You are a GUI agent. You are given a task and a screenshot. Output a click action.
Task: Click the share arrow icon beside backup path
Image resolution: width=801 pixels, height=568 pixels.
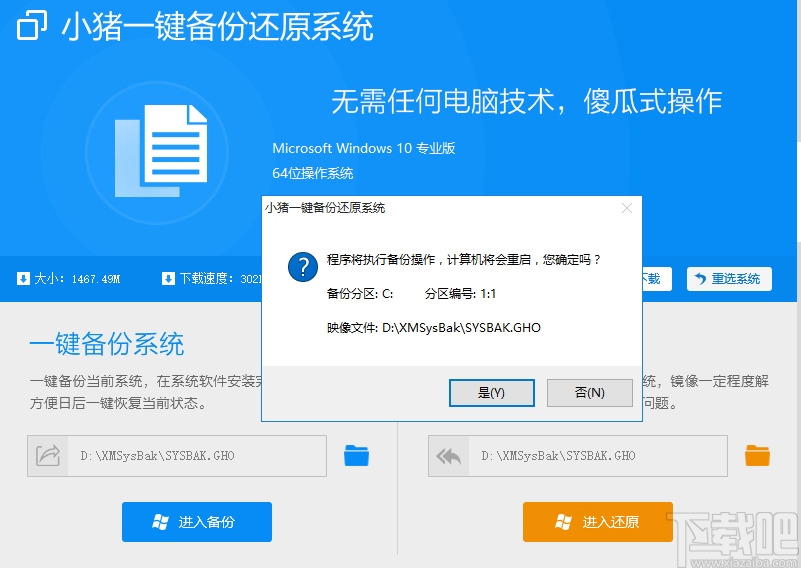point(48,456)
